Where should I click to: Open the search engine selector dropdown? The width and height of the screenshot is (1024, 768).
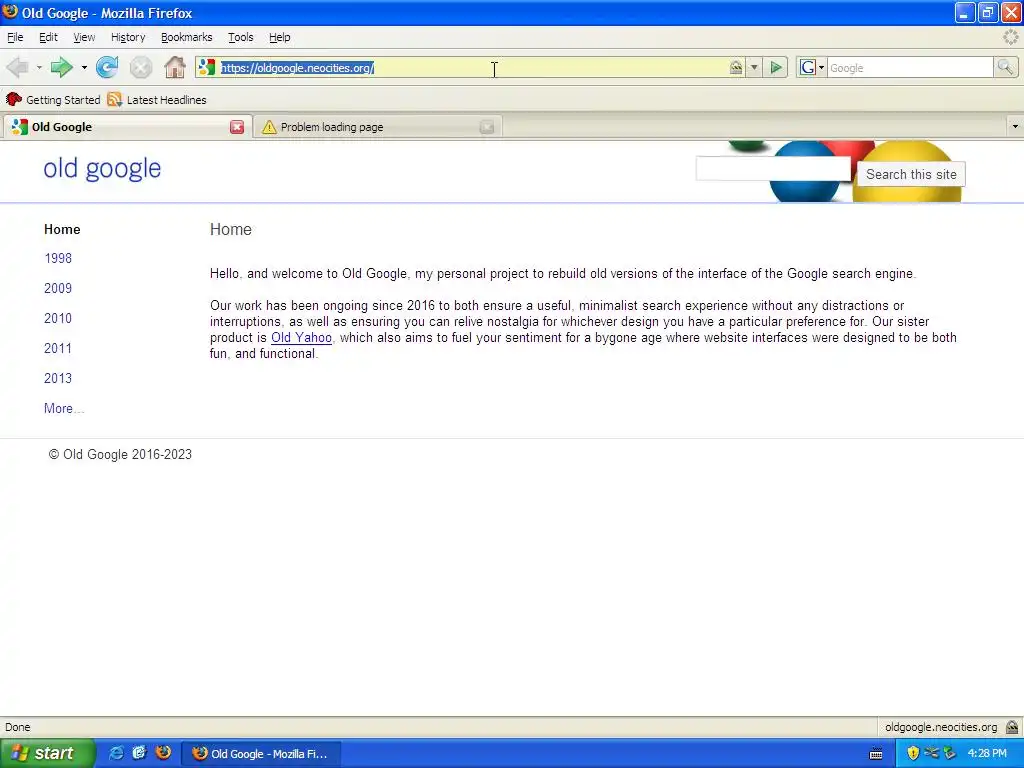click(822, 67)
